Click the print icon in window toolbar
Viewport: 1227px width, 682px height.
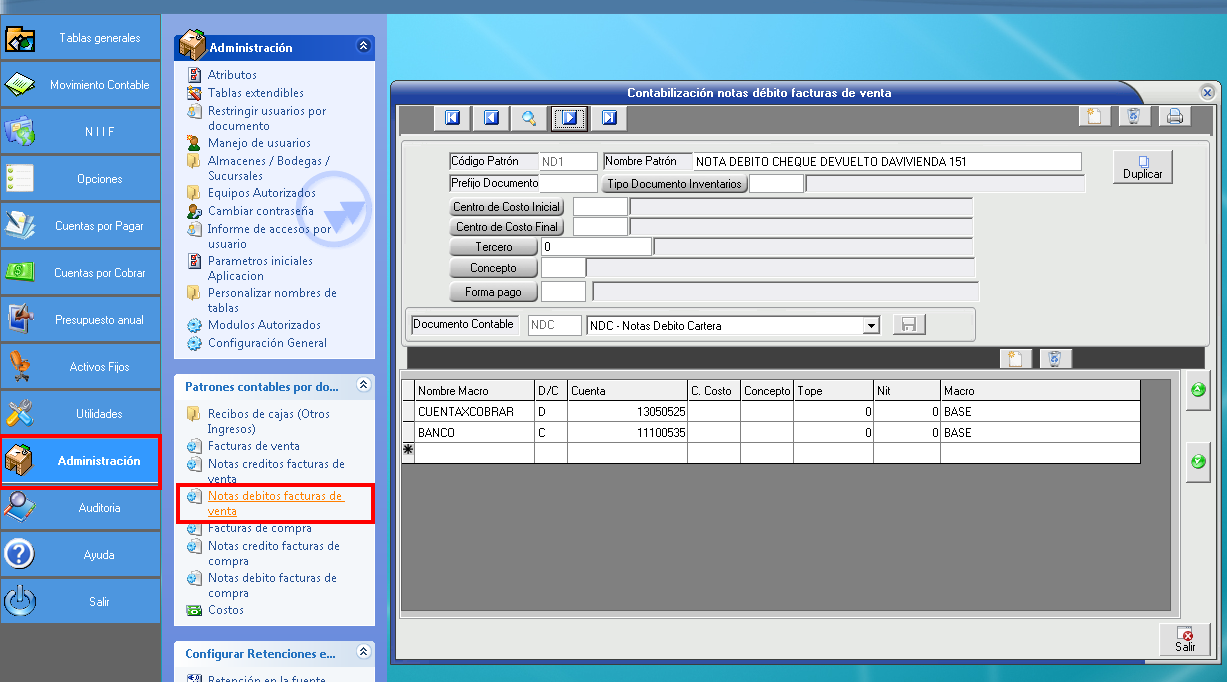1175,117
